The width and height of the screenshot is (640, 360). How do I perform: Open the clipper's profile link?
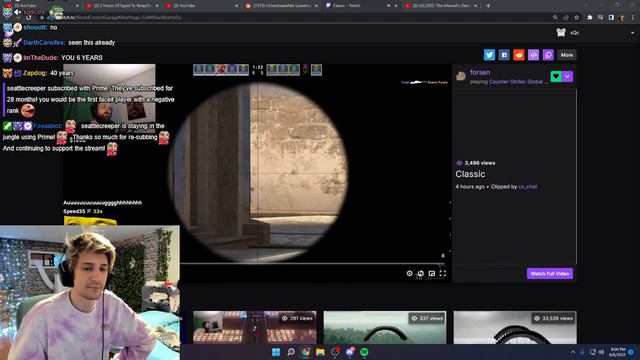527,187
